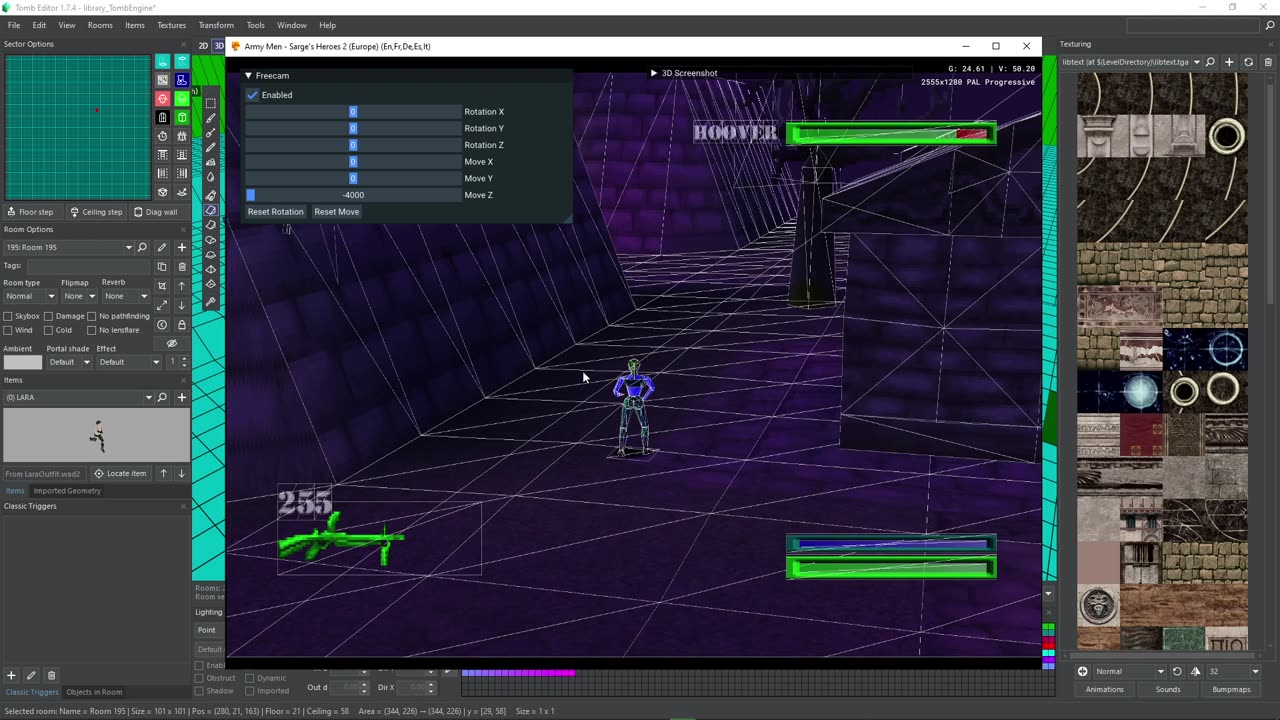Image resolution: width=1280 pixels, height=720 pixels.
Task: Collapse the Freecam section
Action: tap(249, 76)
